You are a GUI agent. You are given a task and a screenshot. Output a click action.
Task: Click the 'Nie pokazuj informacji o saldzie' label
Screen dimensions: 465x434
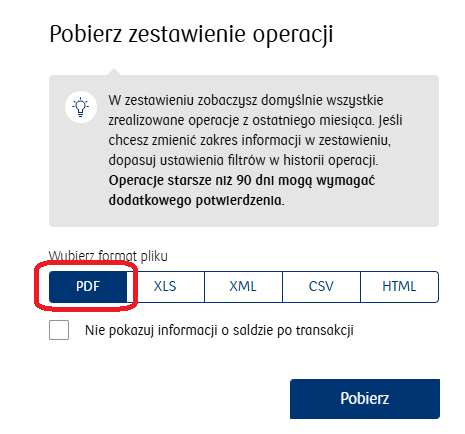click(219, 330)
